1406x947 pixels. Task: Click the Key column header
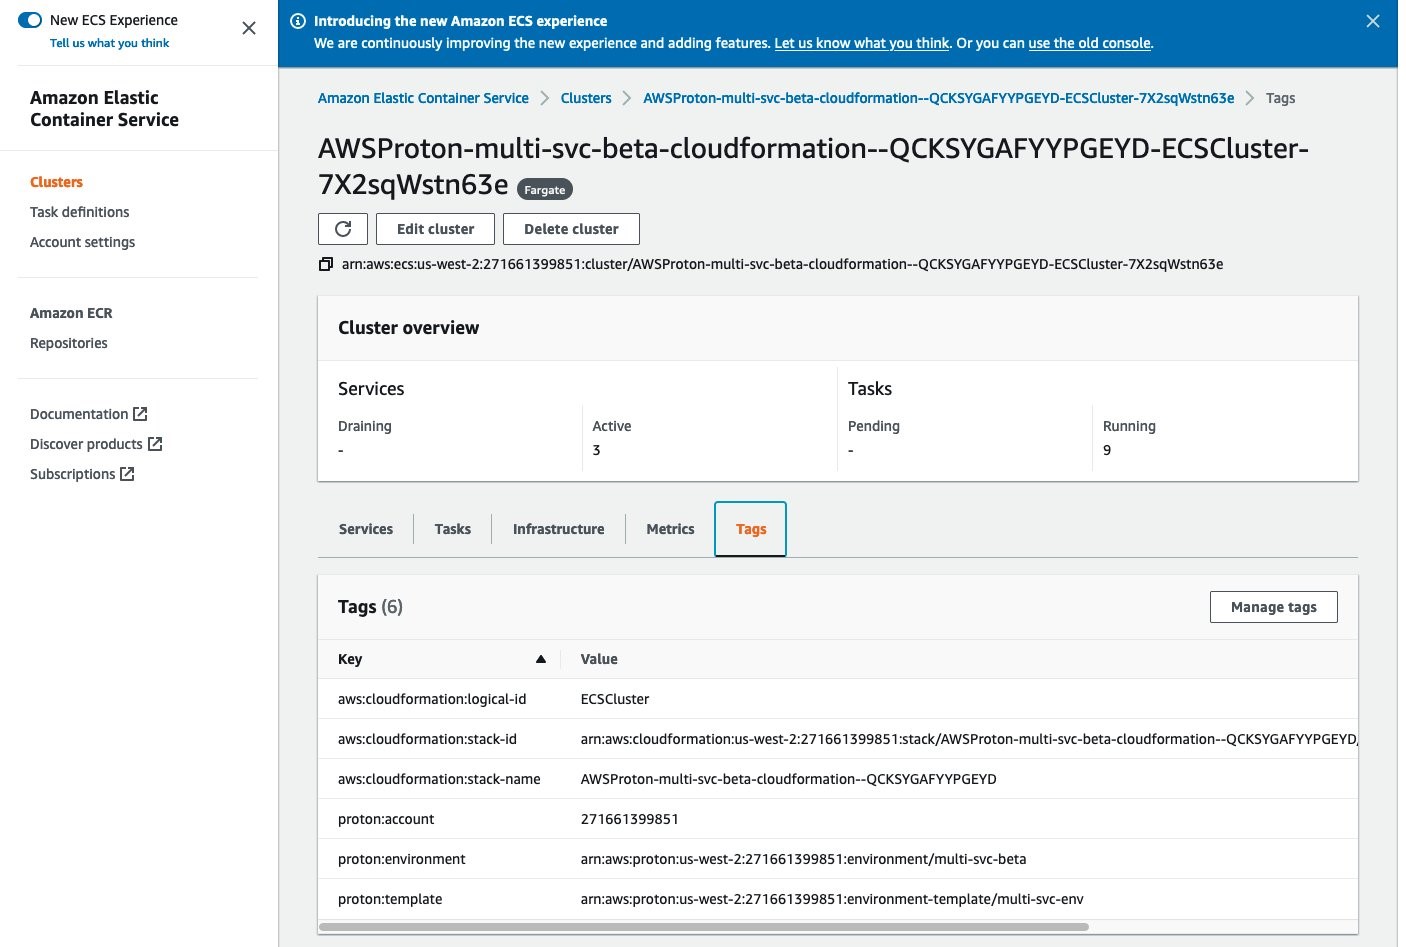(350, 659)
